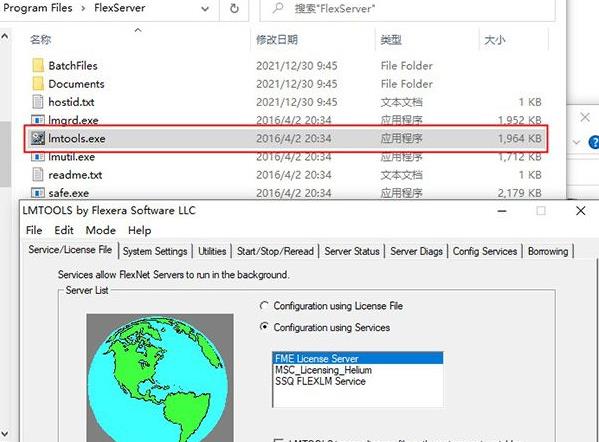Expand the address bar history dropdown

205,9
